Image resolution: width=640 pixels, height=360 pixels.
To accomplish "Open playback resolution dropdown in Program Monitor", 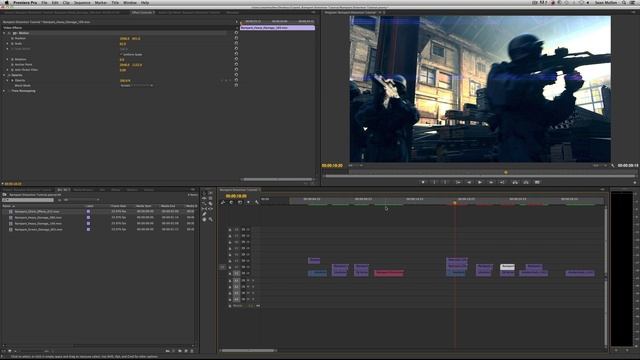I will coord(599,166).
